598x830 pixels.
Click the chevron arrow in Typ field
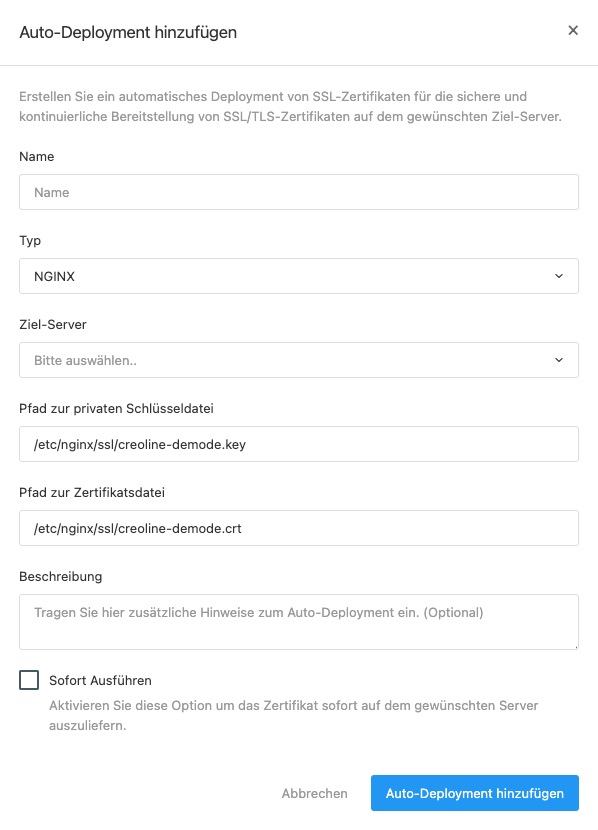(x=559, y=276)
